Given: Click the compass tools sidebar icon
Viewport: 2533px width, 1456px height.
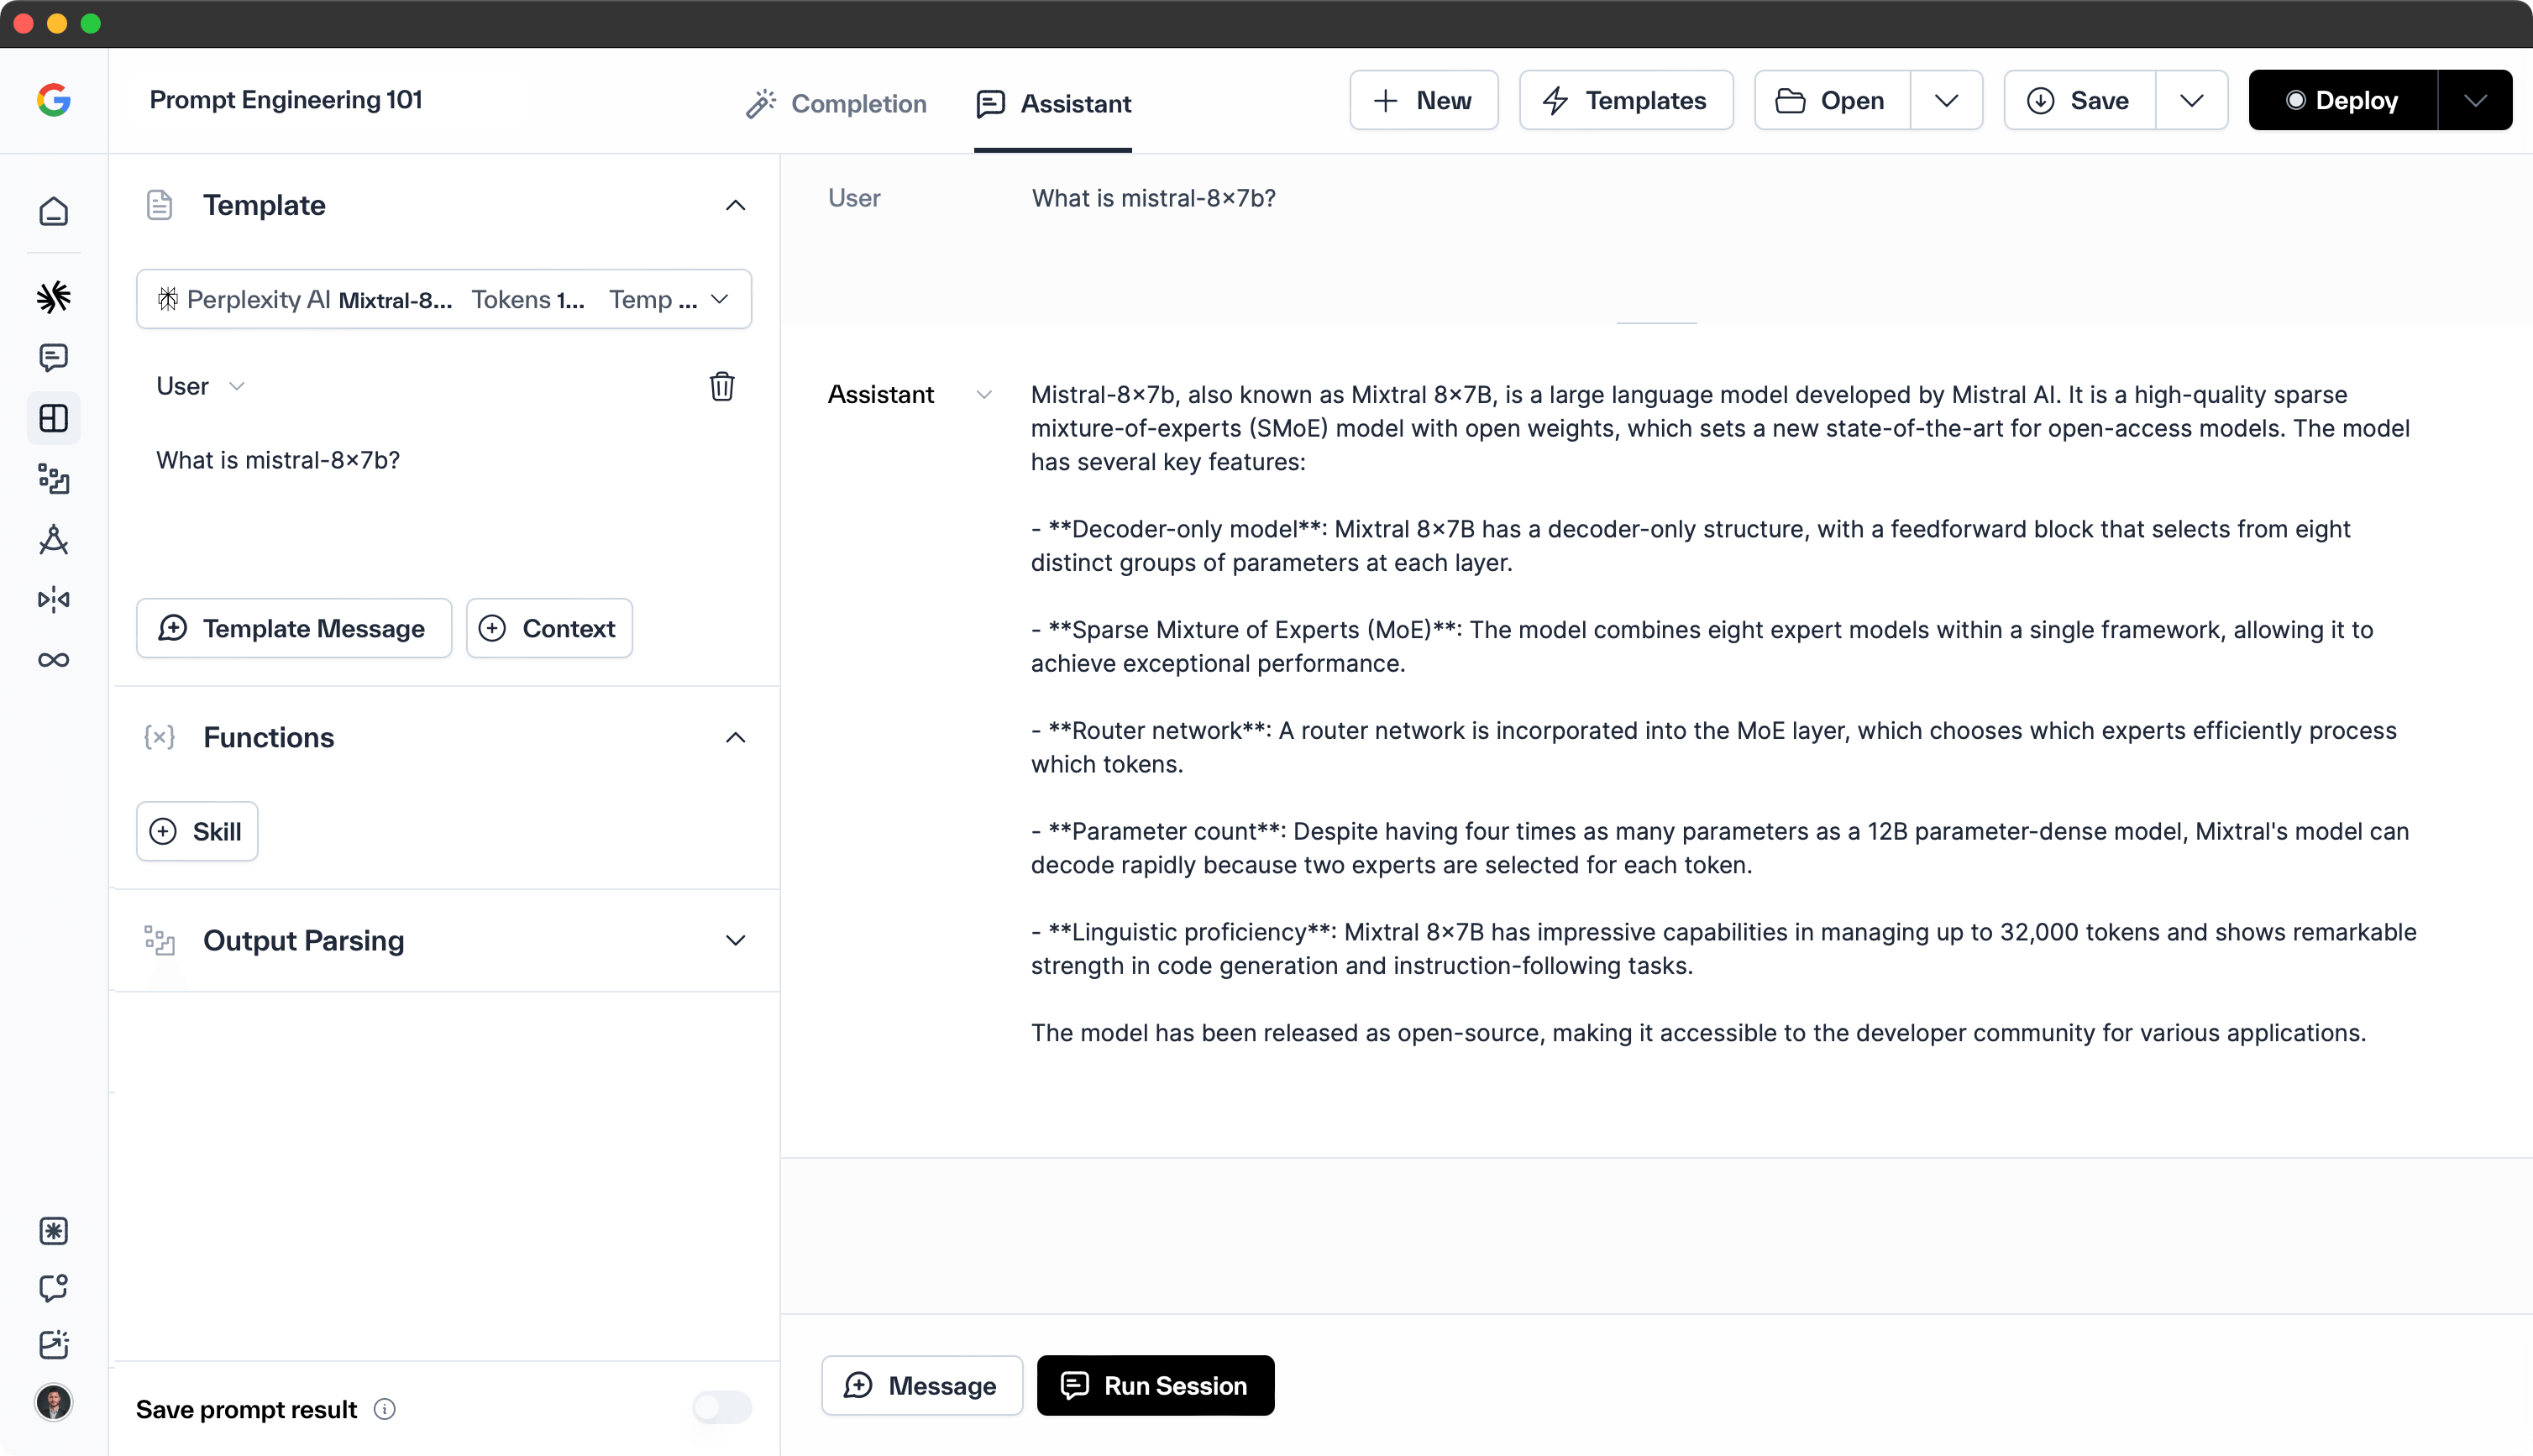Looking at the screenshot, I should tap(54, 540).
